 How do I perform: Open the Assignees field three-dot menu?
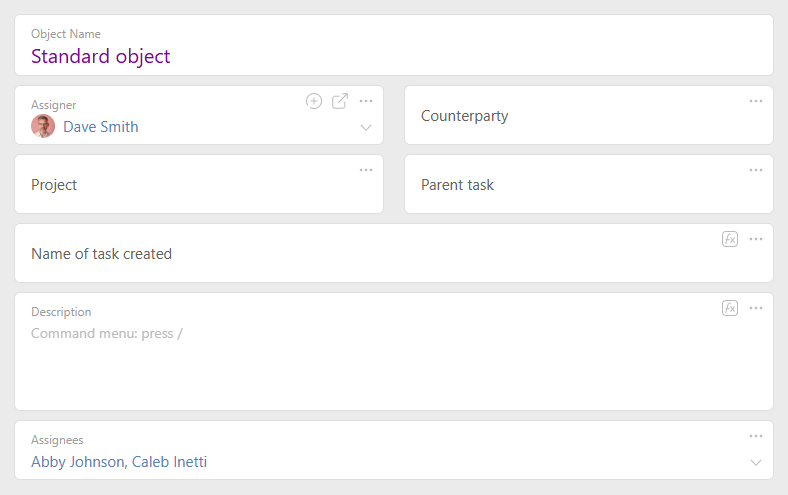tap(756, 436)
